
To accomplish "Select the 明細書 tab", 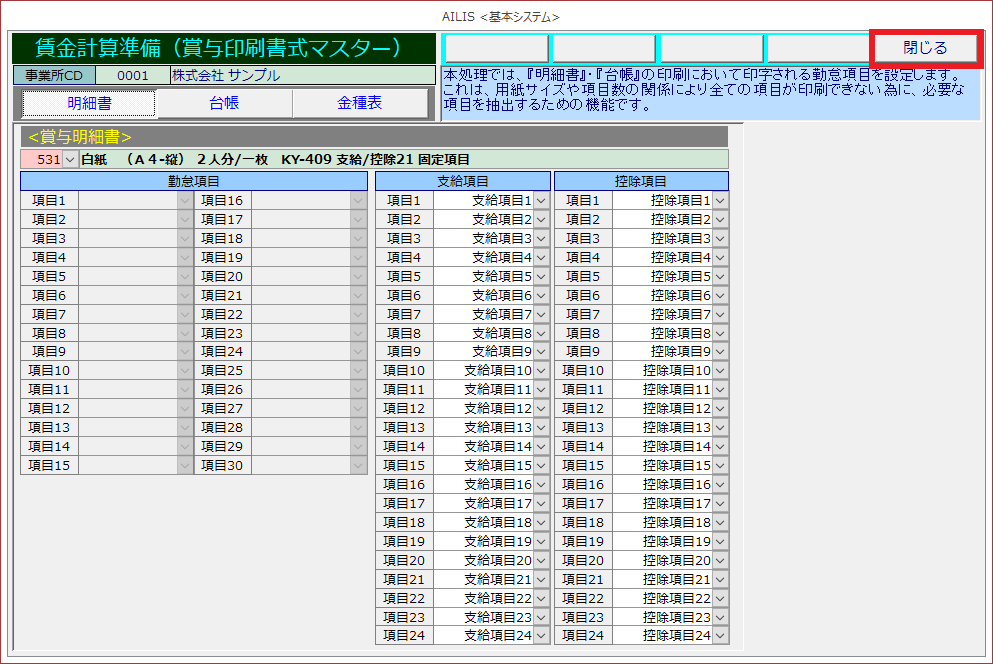I will coord(89,103).
